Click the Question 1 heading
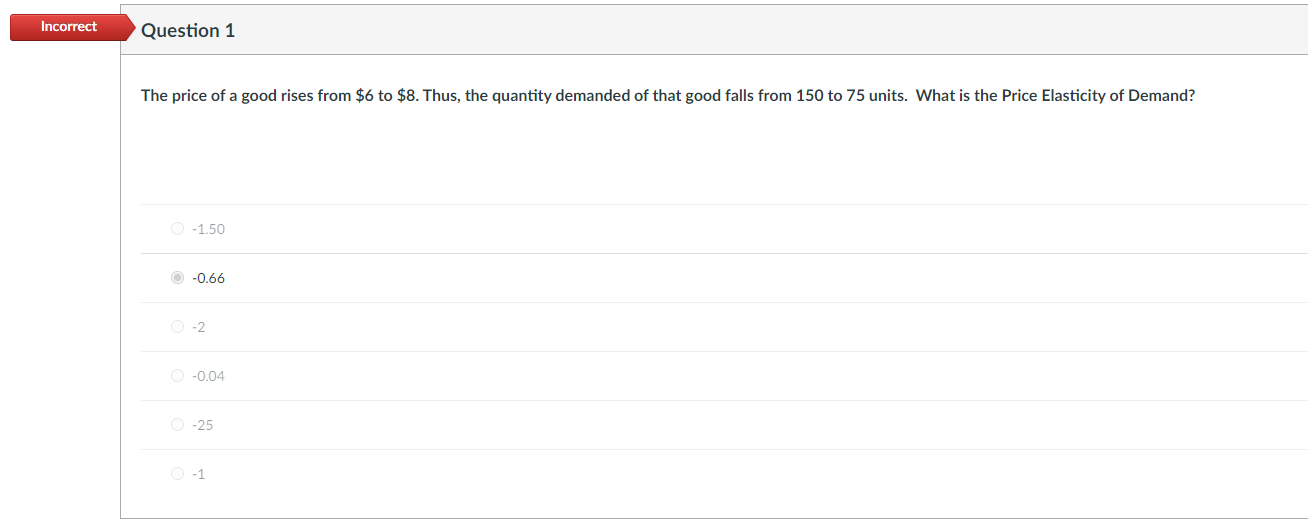Viewport: 1308px width, 526px height. click(188, 30)
